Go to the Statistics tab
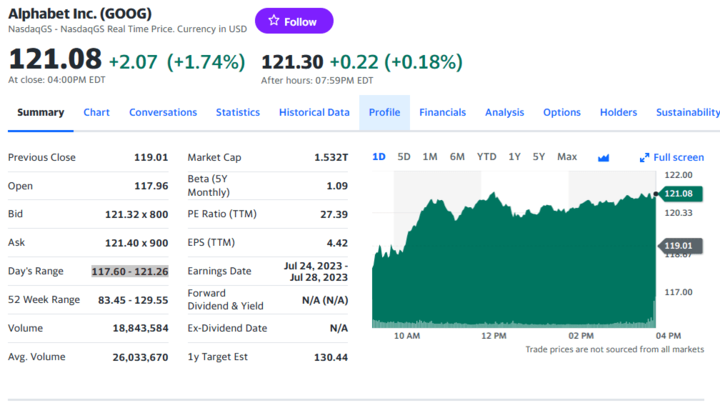The image size is (720, 413). click(238, 113)
